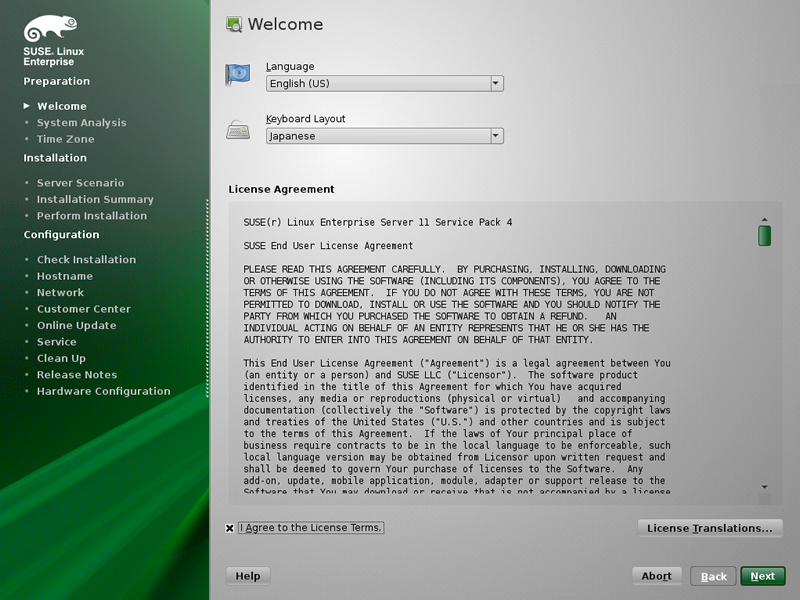This screenshot has height=600, width=800.
Task: Select Check Installation step
Action: (x=86, y=259)
